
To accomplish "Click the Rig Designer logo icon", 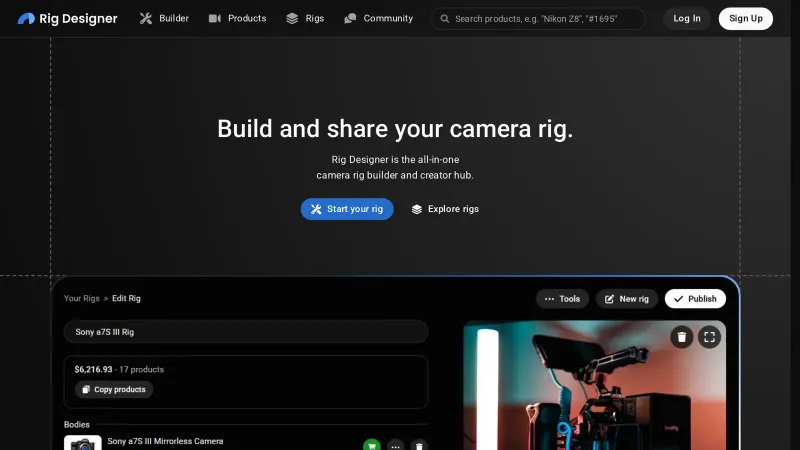I will coord(26,19).
